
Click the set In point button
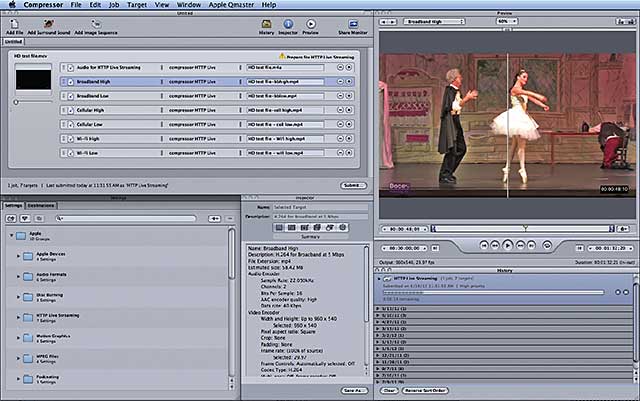tap(436, 248)
